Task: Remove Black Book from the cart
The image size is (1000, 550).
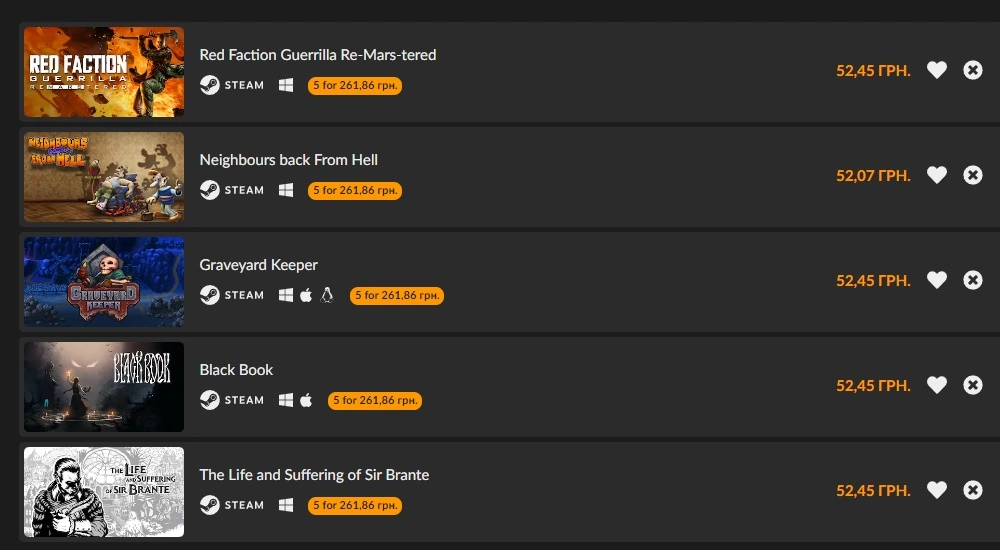Action: pyautogui.click(x=973, y=385)
